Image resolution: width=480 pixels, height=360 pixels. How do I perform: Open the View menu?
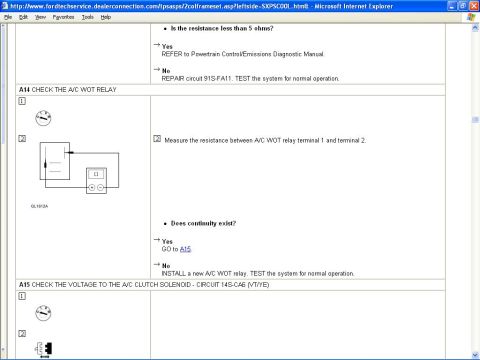coord(40,17)
